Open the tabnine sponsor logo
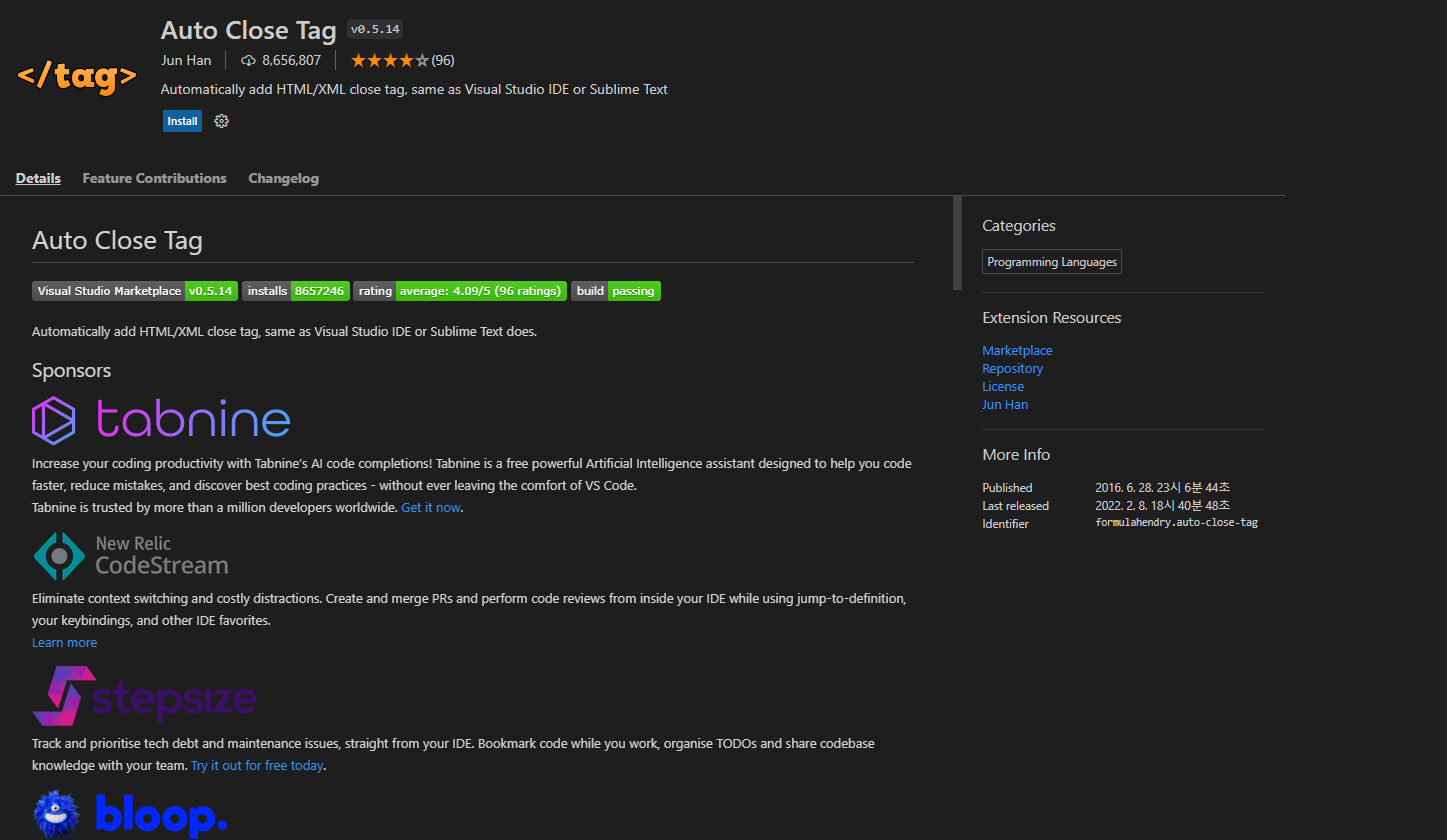 pos(161,419)
